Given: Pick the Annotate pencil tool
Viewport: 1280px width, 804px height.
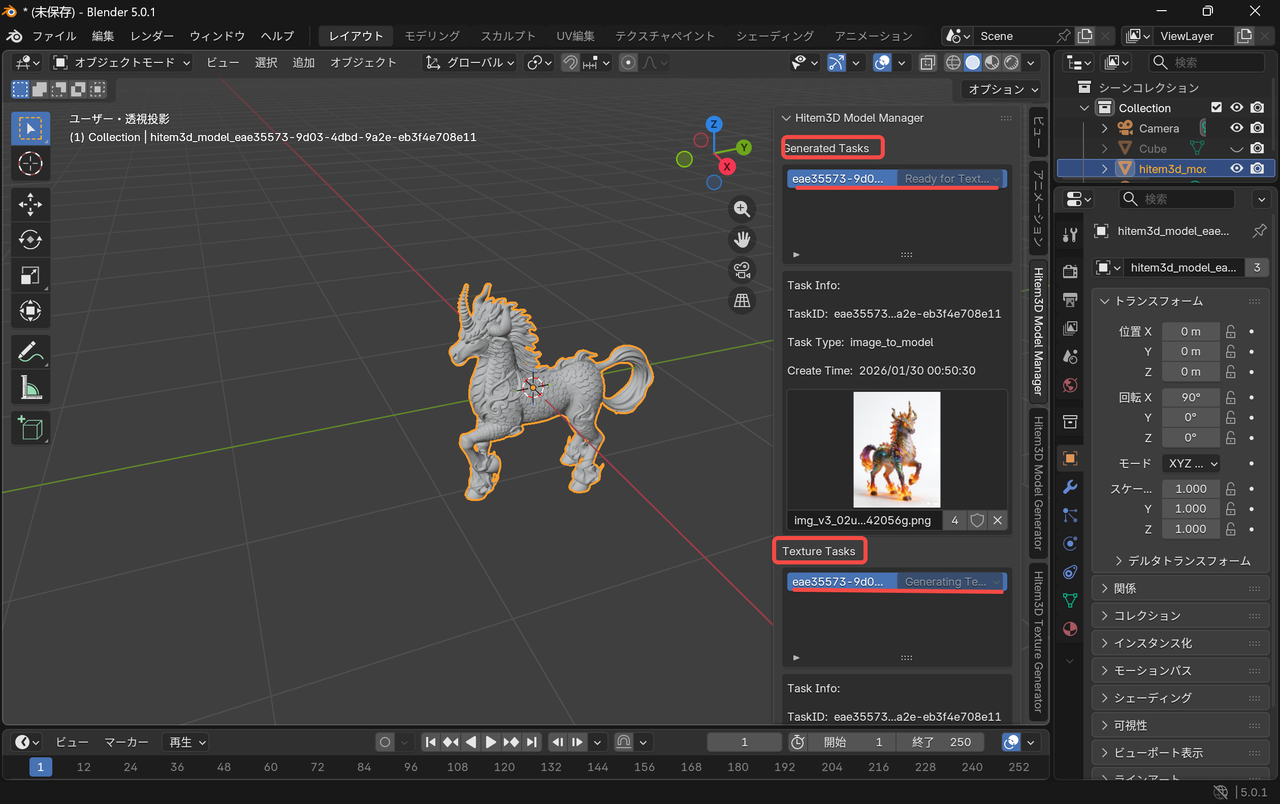Looking at the screenshot, I should pos(30,352).
